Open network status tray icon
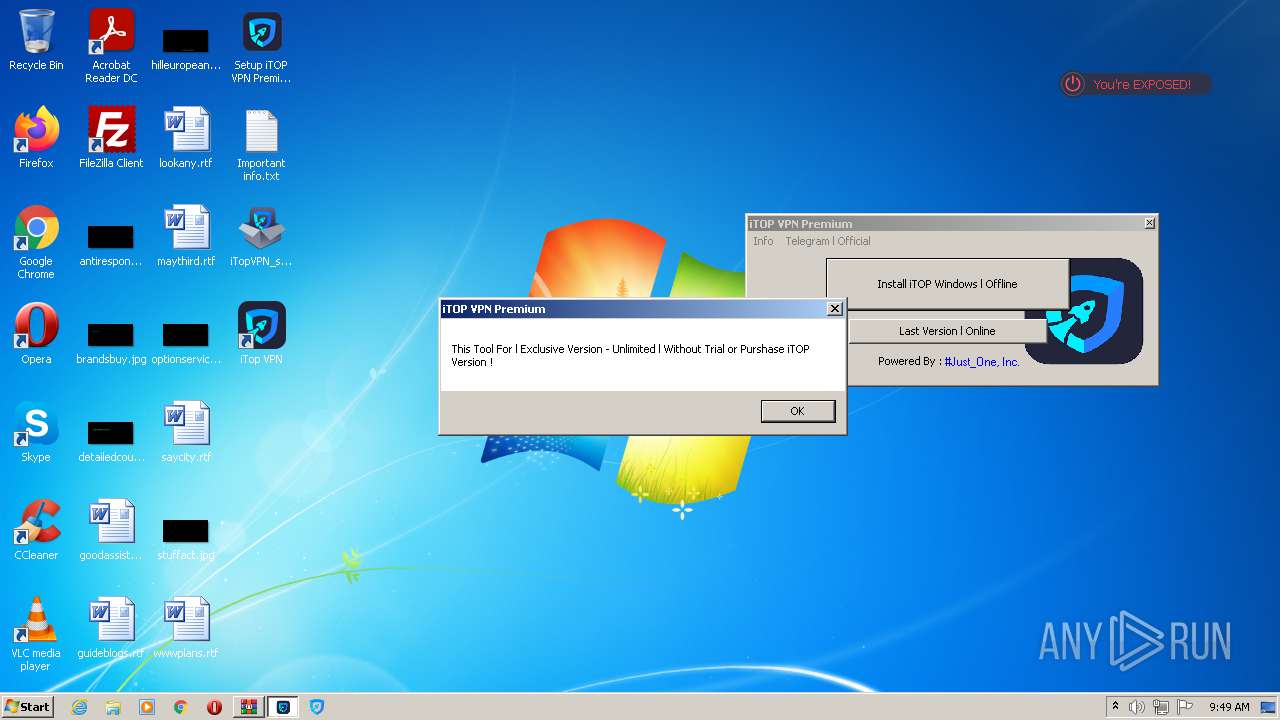1280x720 pixels. point(1161,707)
